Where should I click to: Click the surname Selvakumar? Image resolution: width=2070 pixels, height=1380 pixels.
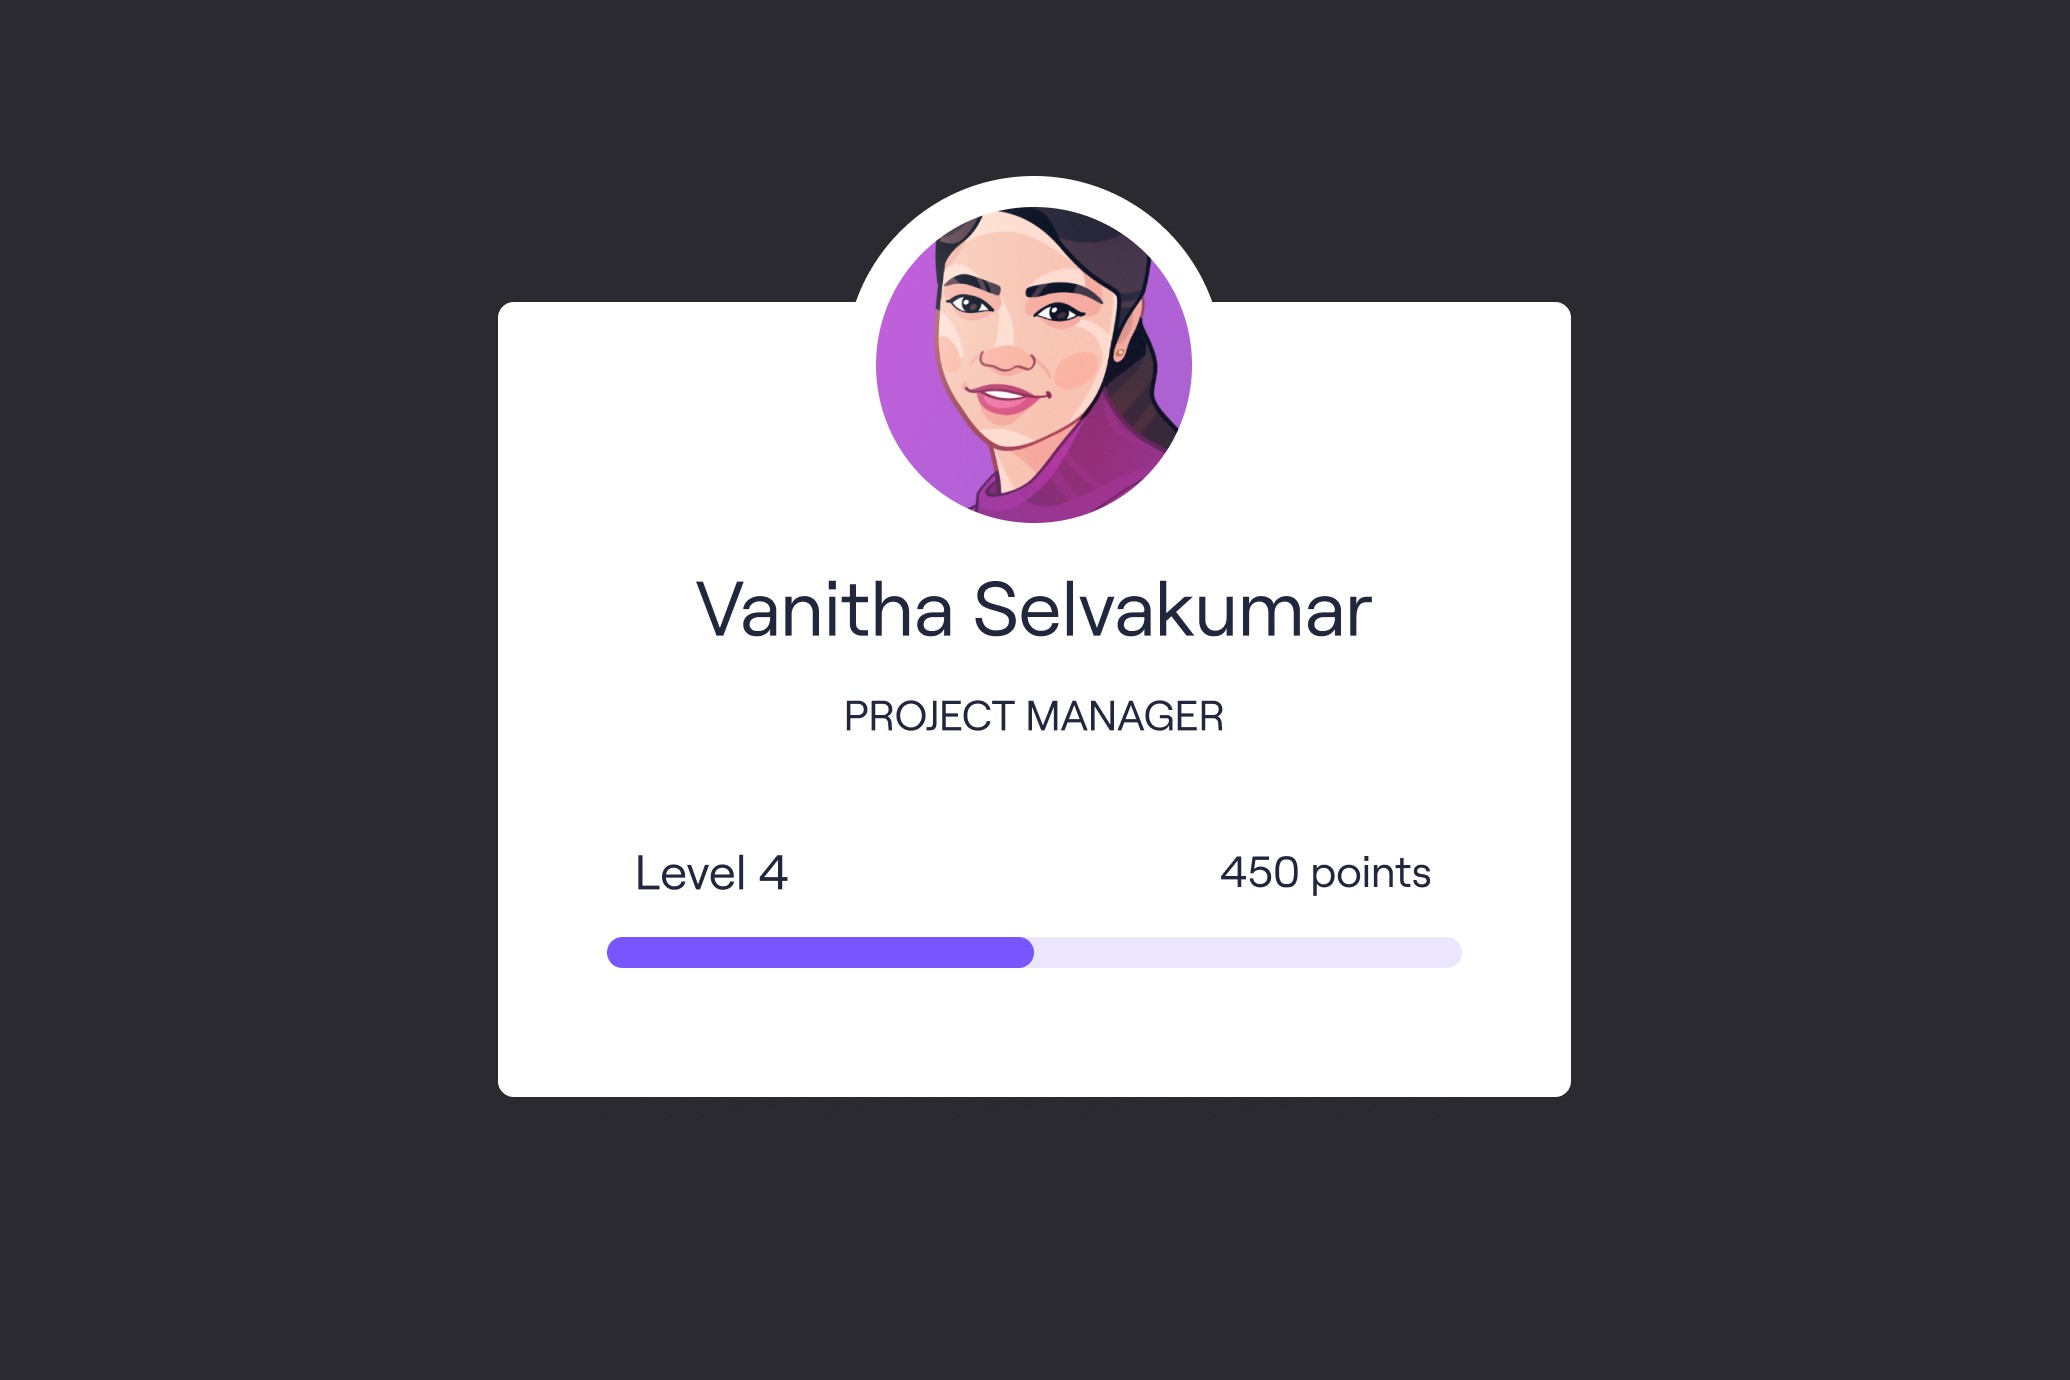coord(1173,609)
